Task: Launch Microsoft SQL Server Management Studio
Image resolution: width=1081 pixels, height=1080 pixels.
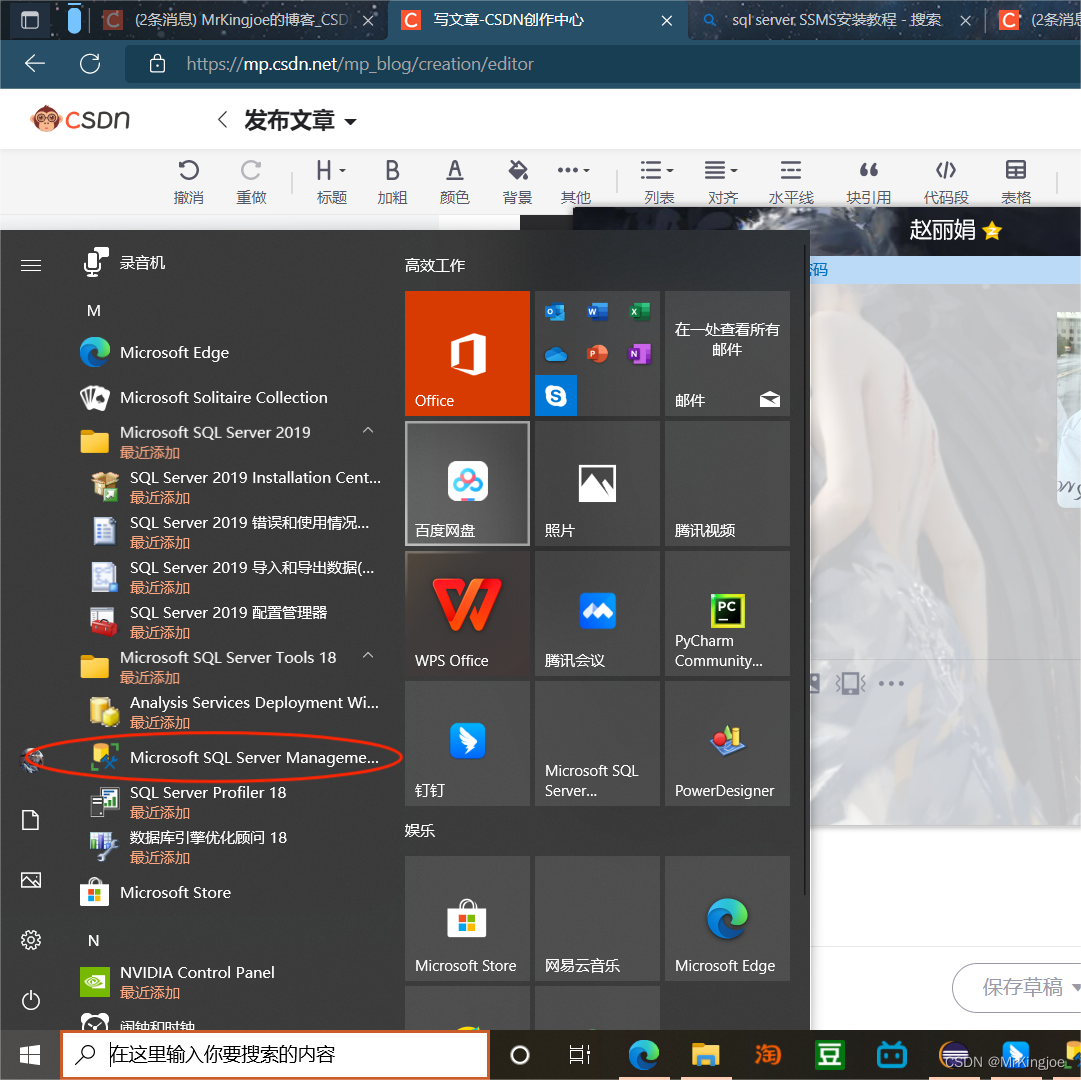Action: point(234,757)
